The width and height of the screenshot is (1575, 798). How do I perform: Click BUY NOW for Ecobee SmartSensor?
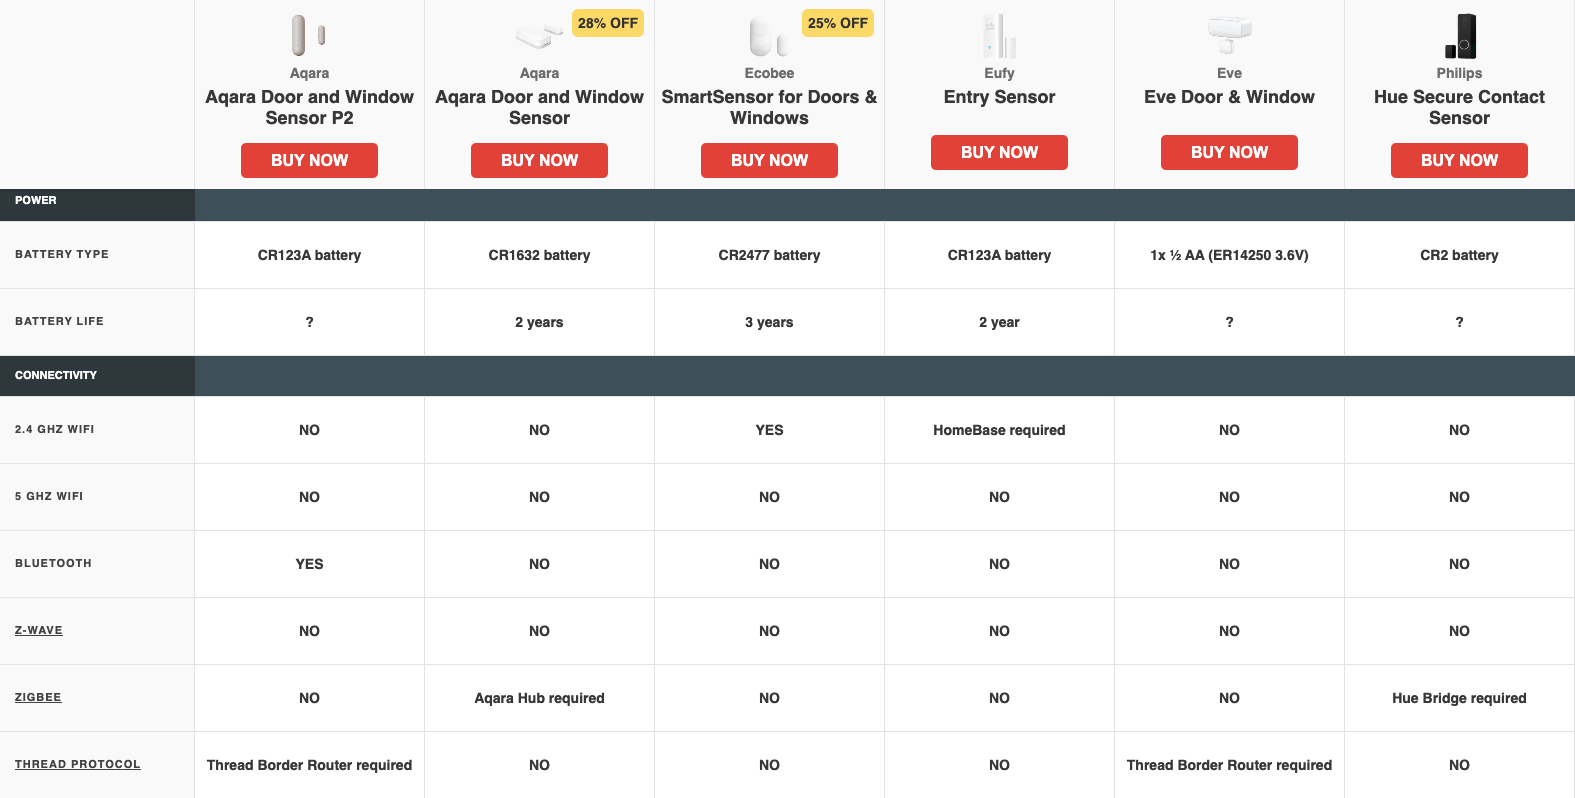(x=769, y=160)
